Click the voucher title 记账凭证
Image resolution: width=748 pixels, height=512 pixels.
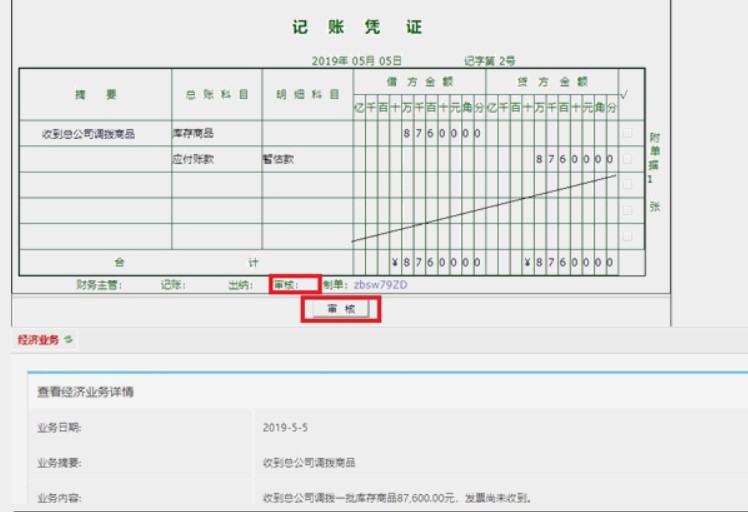pos(357,27)
